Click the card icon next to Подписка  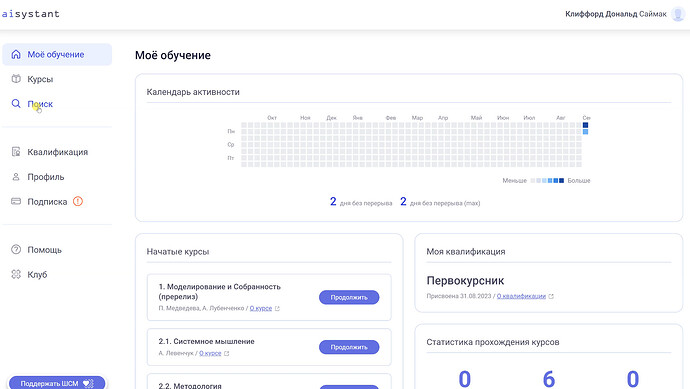tap(16, 202)
